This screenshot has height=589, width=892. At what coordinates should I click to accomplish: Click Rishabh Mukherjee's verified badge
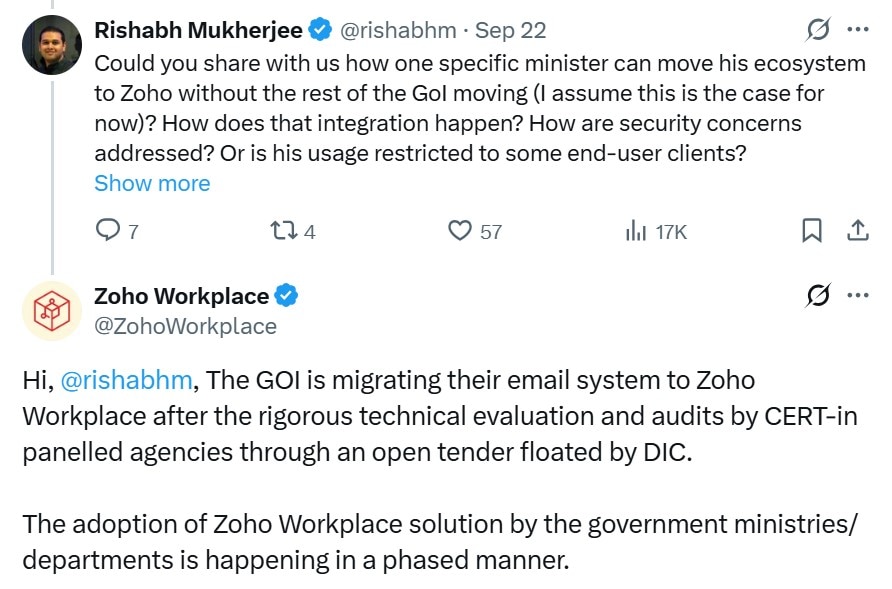click(x=320, y=31)
